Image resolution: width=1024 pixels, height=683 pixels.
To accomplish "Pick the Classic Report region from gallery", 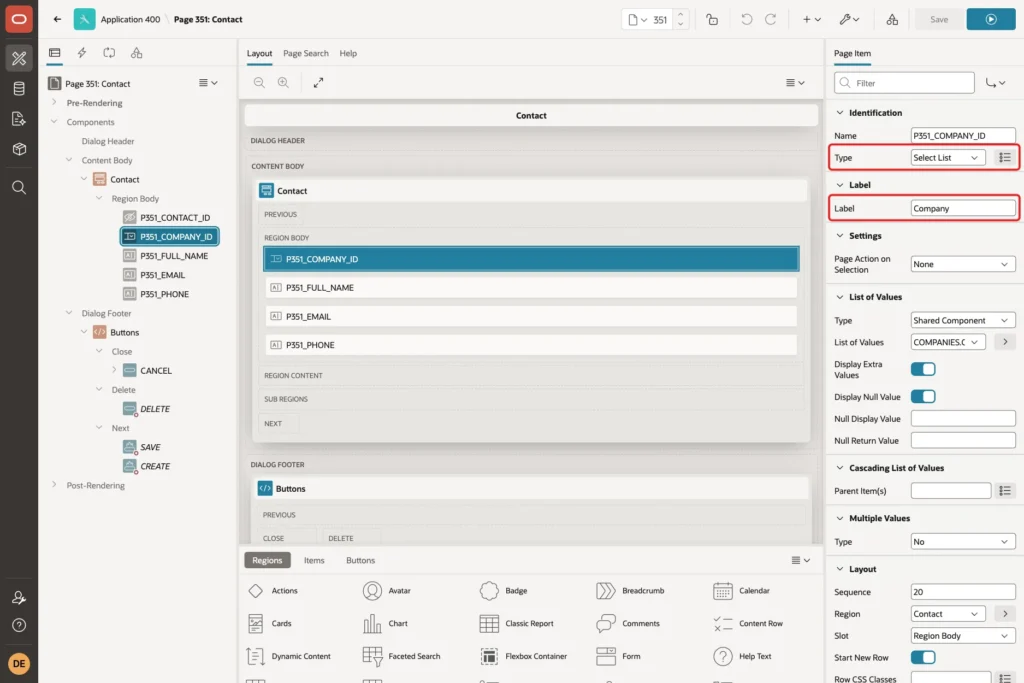I will click(517, 624).
